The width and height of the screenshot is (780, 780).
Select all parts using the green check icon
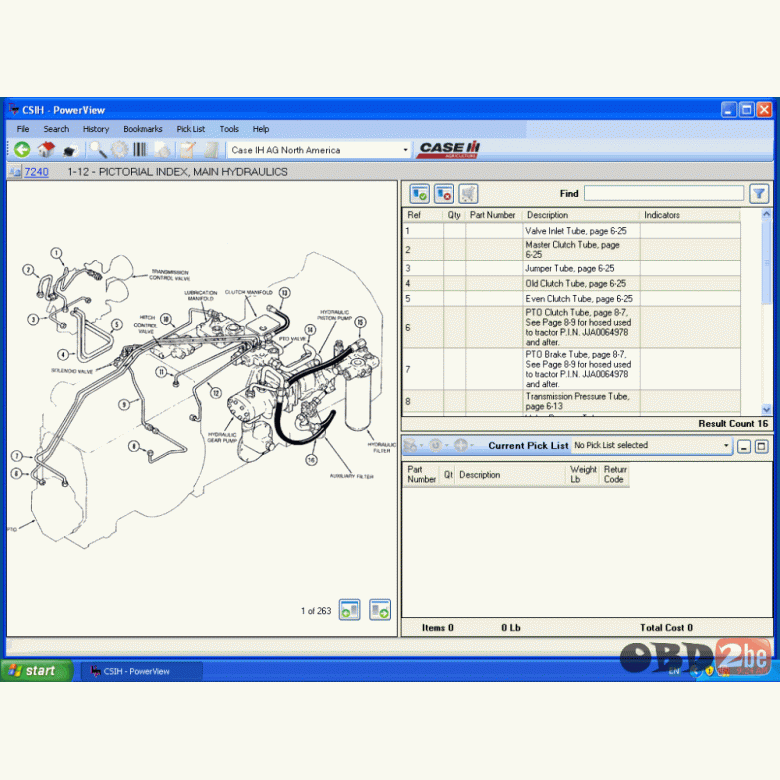pos(419,194)
